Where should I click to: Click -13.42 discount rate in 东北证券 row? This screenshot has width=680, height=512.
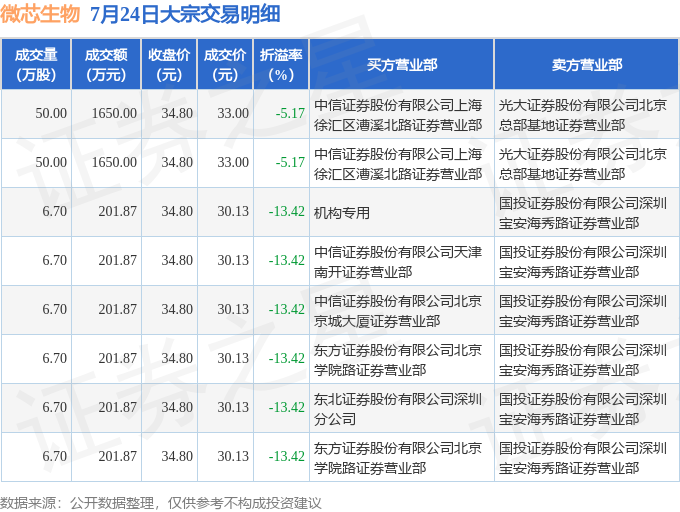tap(287, 408)
